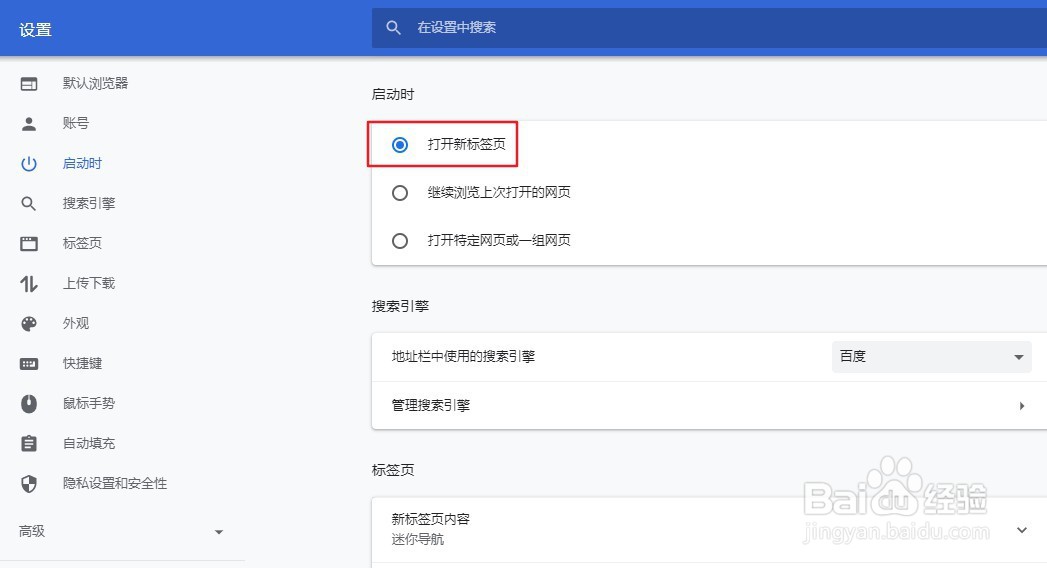
Task: Click the 在设置中搜索 search field
Action: click(709, 27)
